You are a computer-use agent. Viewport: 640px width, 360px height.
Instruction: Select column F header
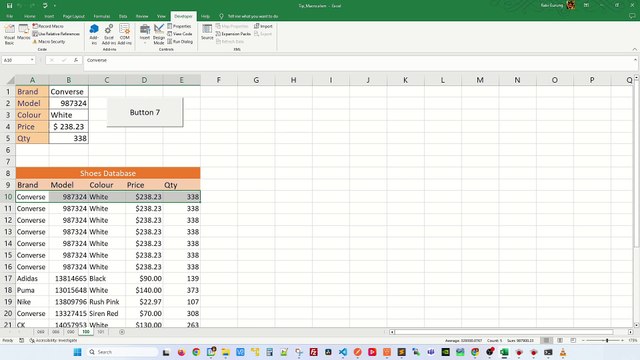219,80
